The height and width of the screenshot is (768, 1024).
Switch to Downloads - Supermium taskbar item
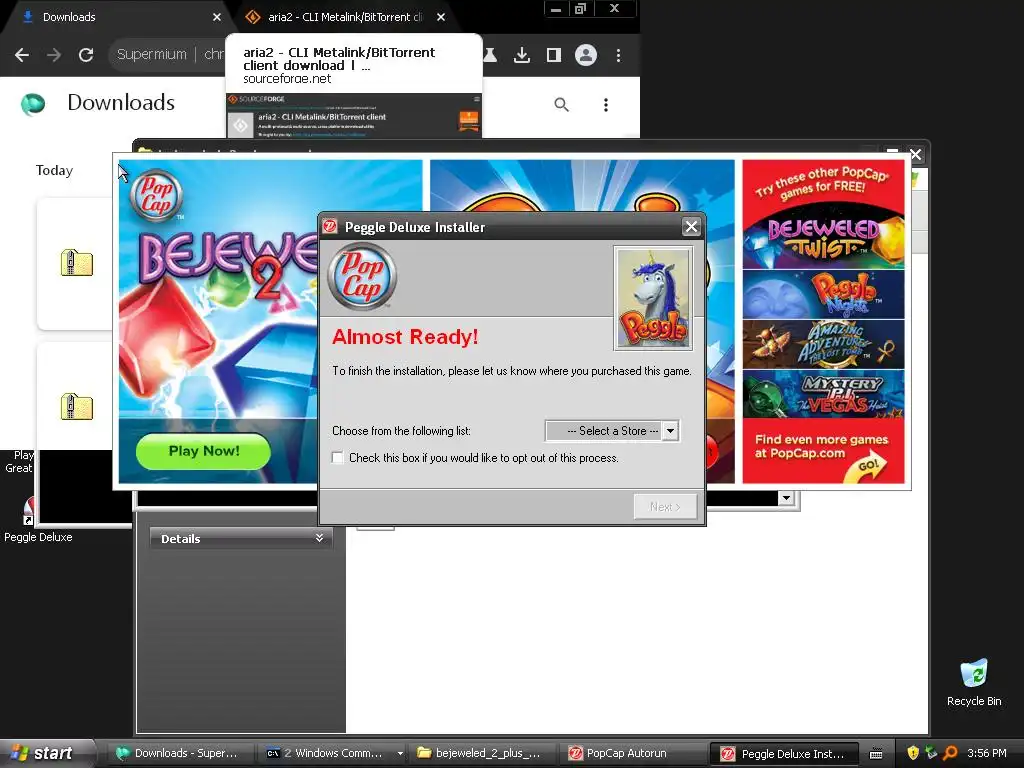tap(178, 753)
